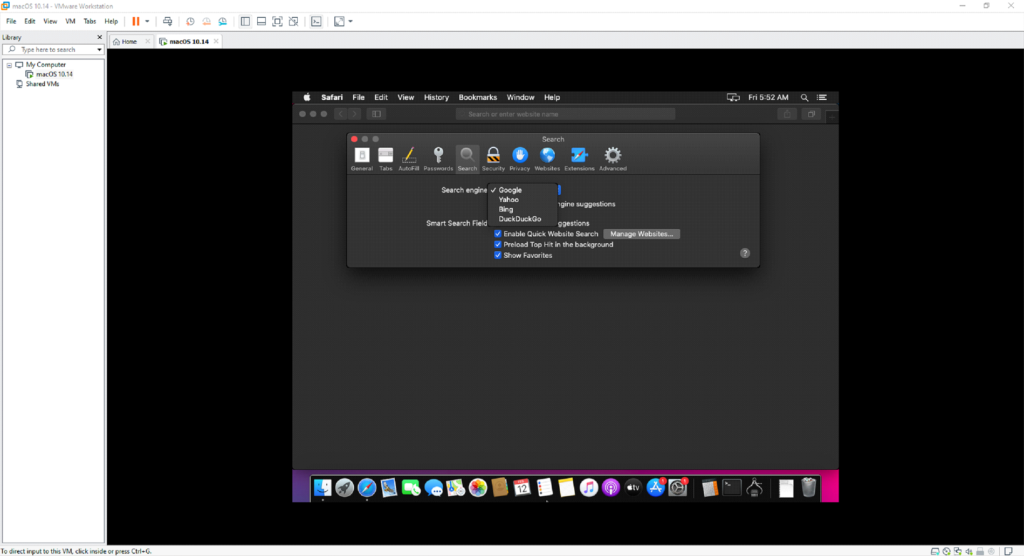Open library search filter dropdown arrow

(99, 50)
